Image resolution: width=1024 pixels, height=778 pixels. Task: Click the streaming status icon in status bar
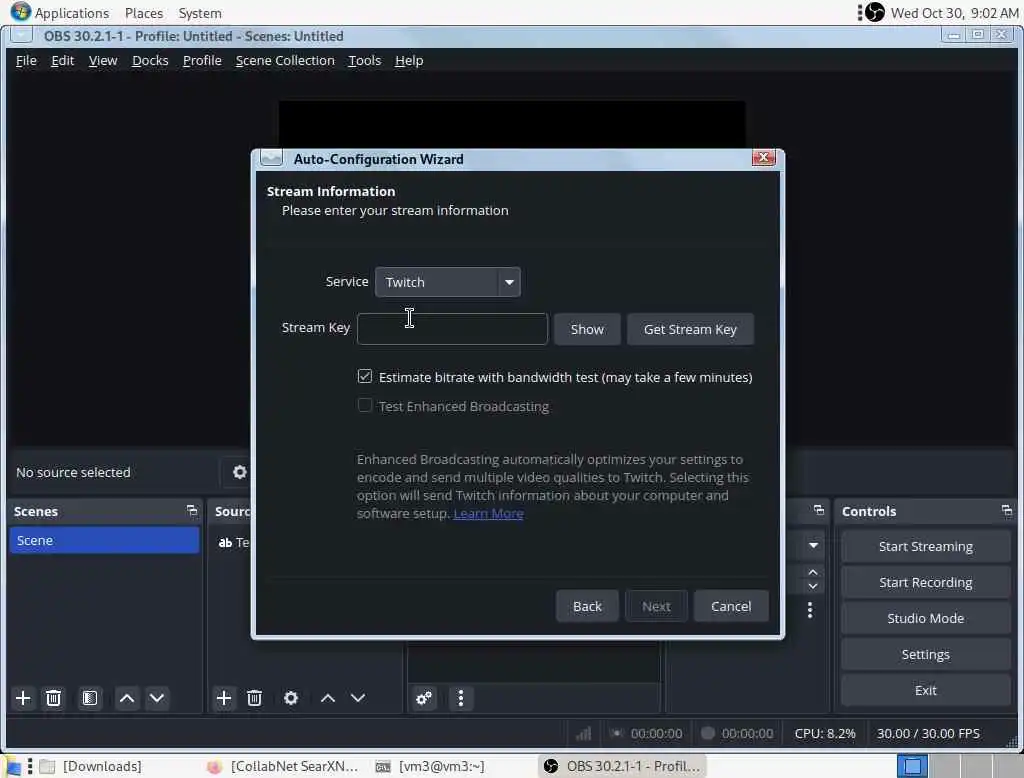coord(616,733)
